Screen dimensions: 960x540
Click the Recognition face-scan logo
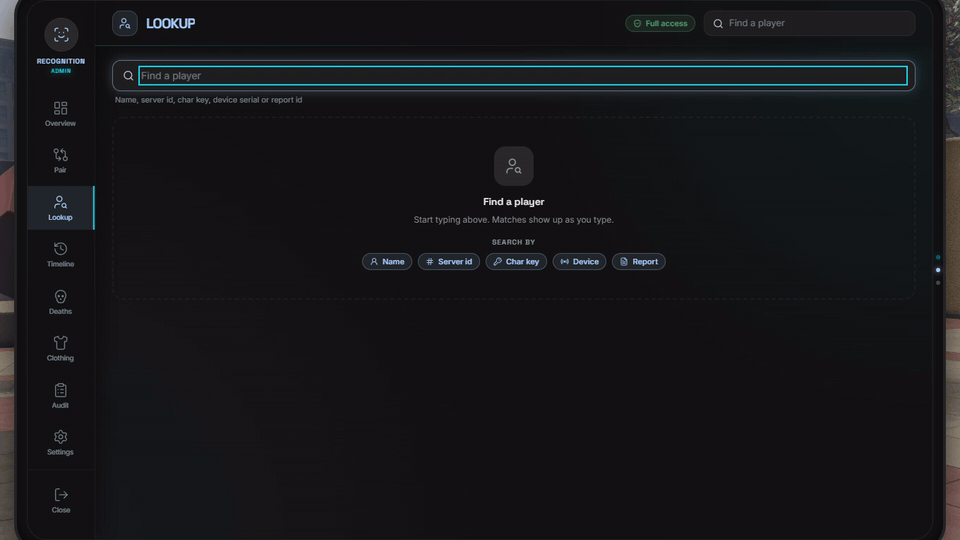click(61, 34)
